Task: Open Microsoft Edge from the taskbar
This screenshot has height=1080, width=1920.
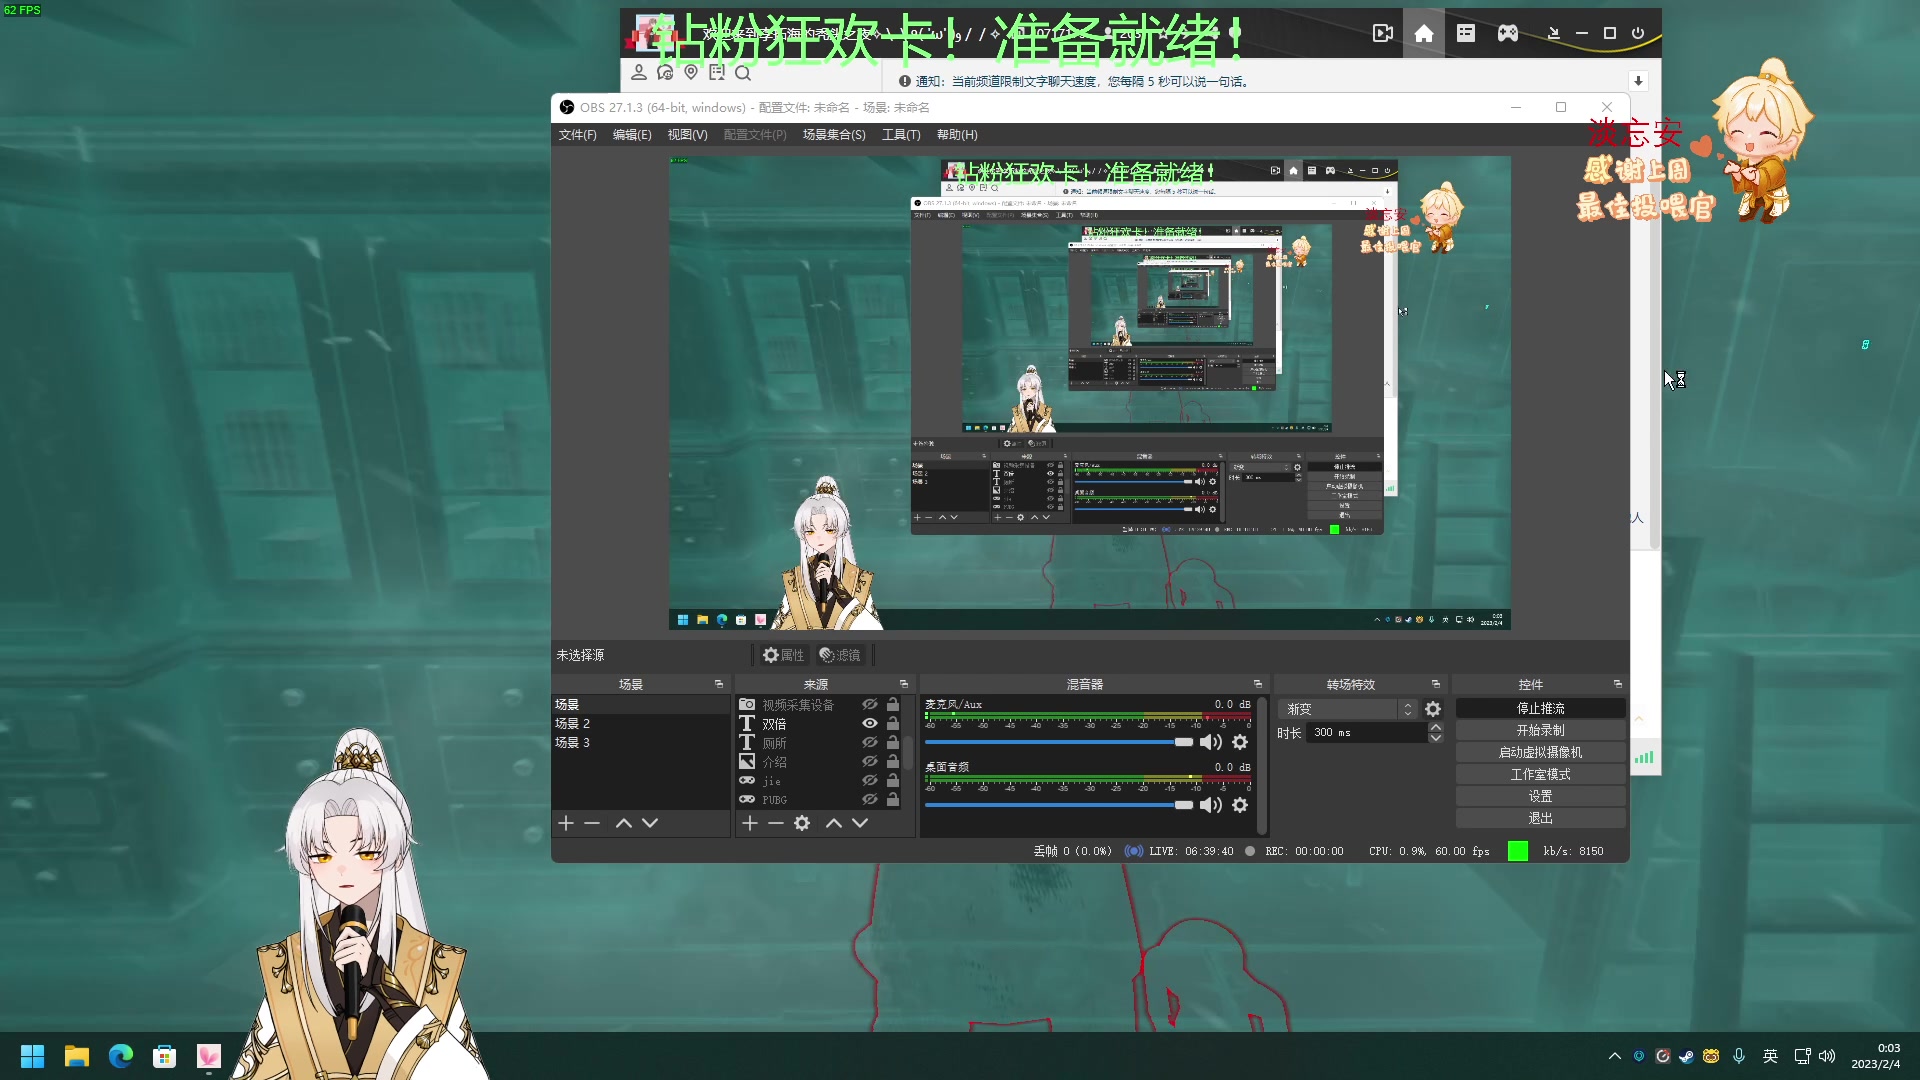Action: pyautogui.click(x=121, y=1056)
